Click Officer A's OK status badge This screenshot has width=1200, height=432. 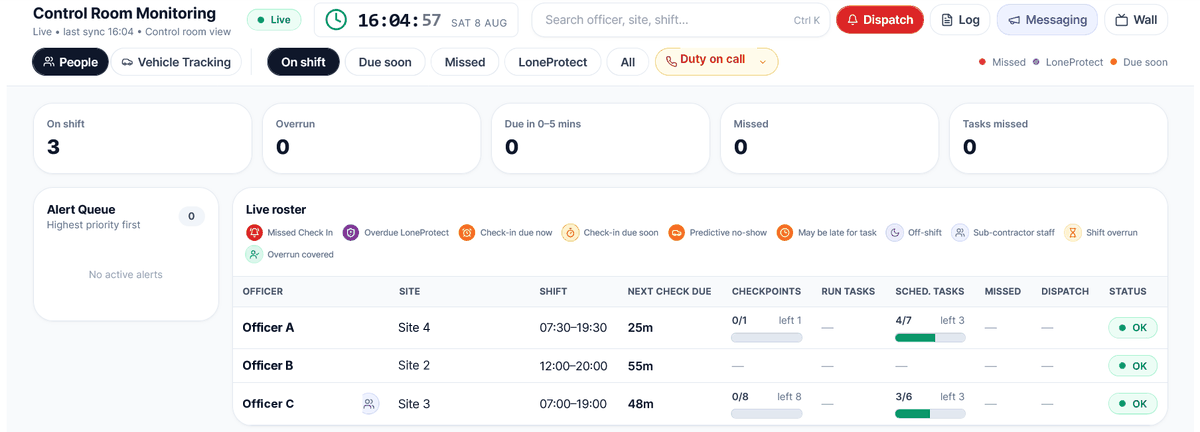pos(1132,328)
